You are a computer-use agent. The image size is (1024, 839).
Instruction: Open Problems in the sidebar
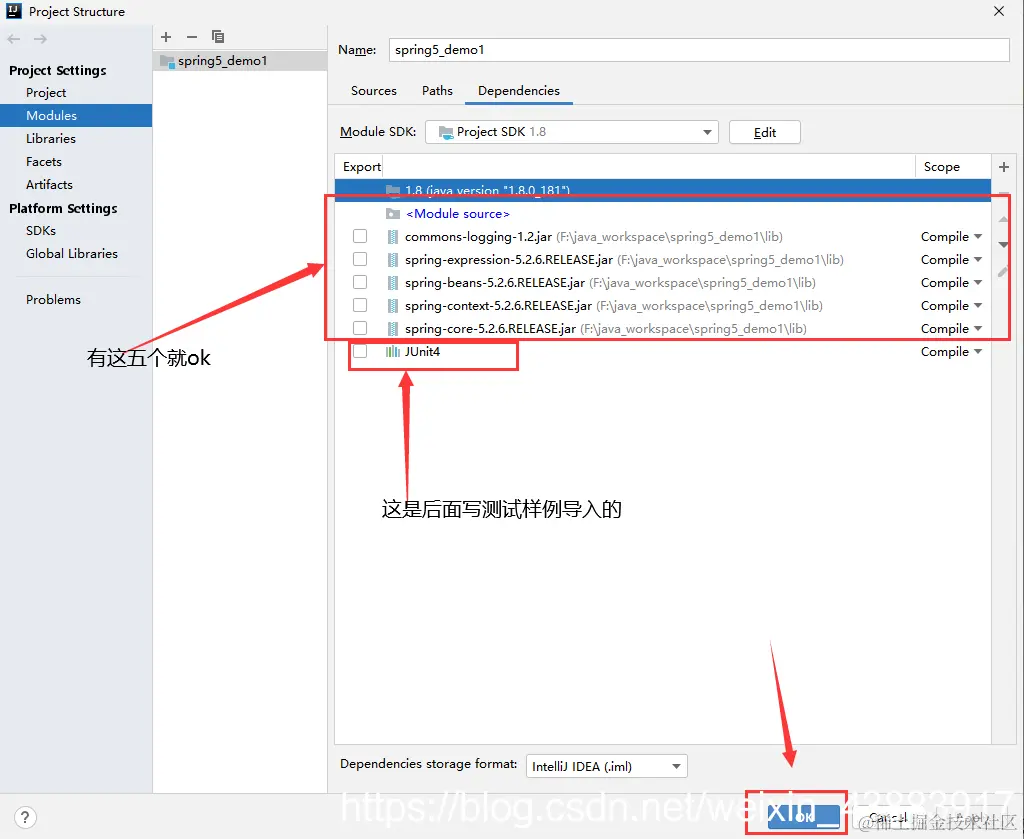point(54,300)
